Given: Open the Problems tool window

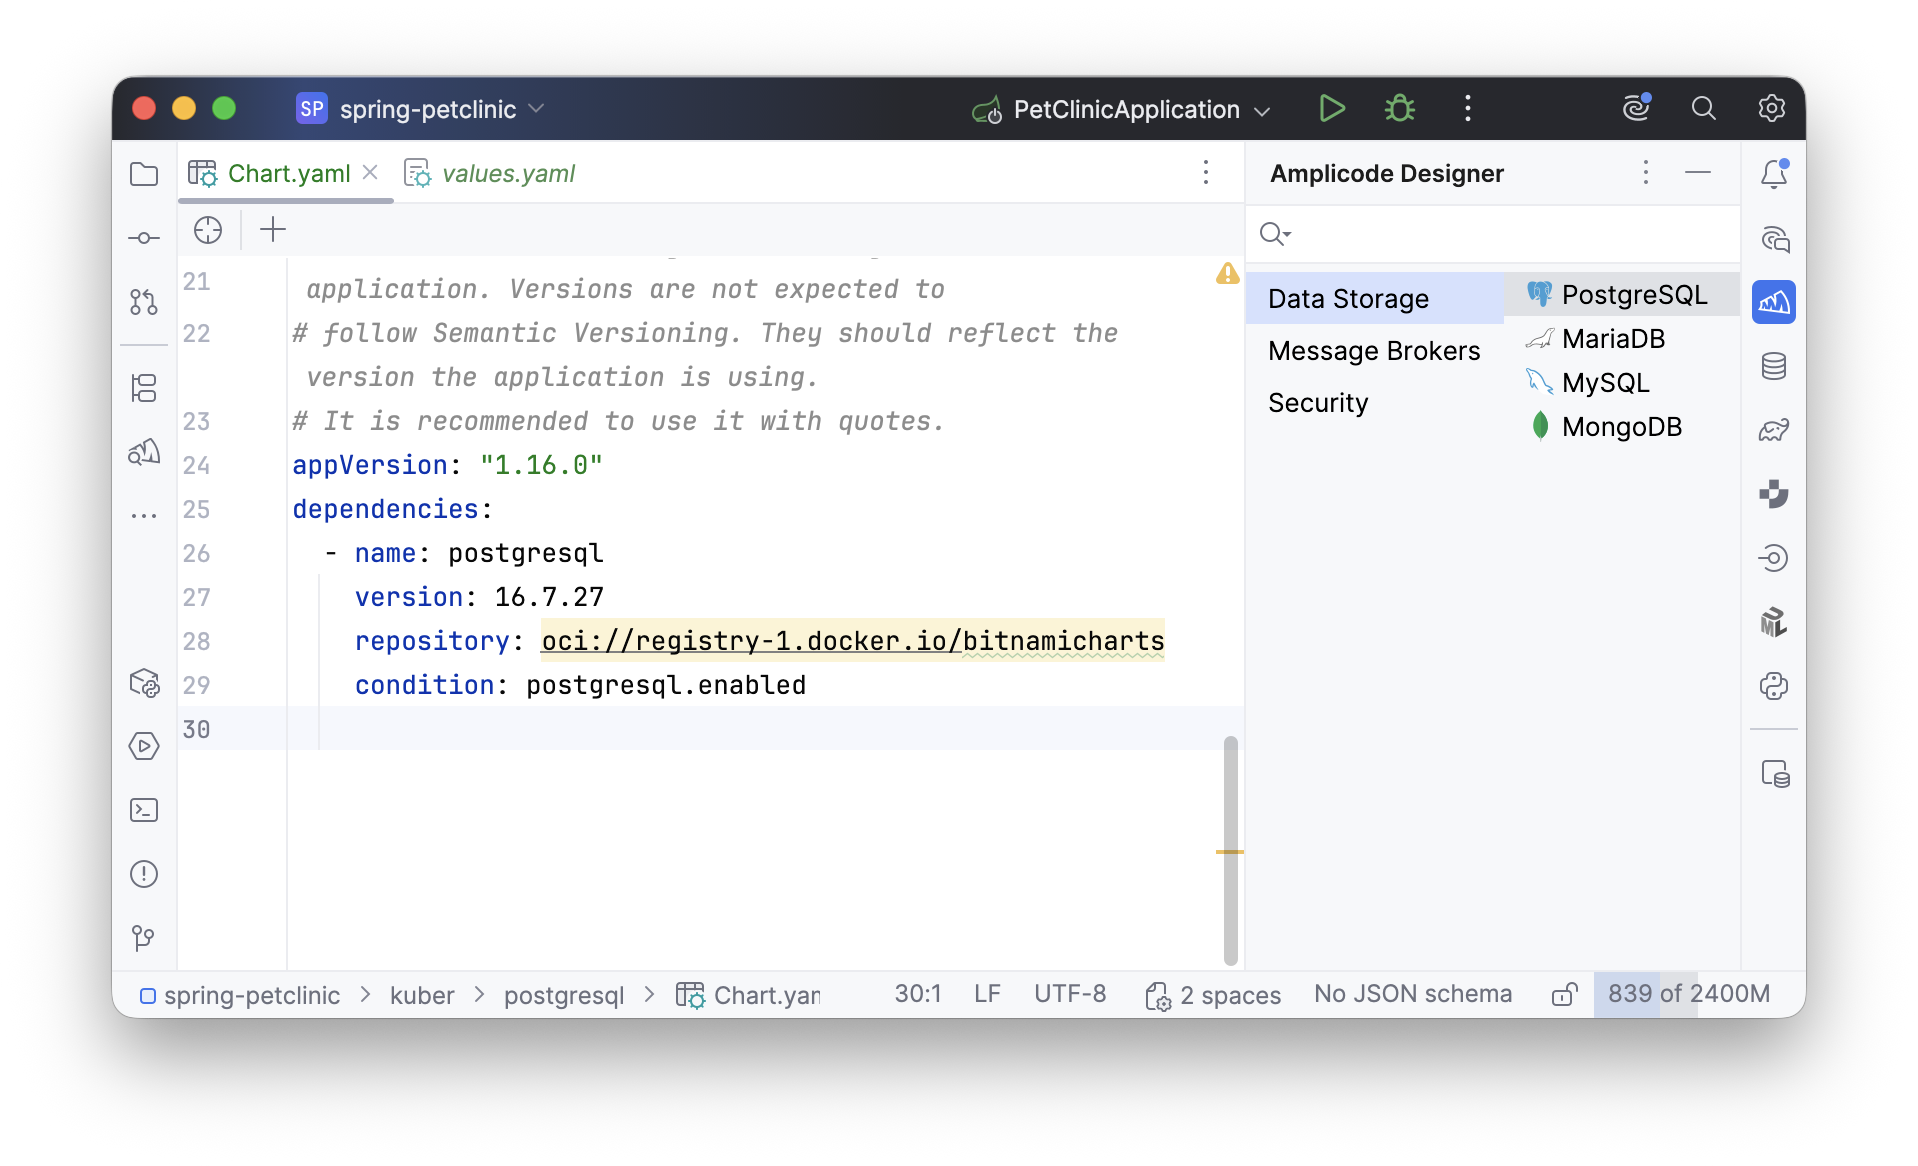Looking at the screenshot, I should [144, 874].
